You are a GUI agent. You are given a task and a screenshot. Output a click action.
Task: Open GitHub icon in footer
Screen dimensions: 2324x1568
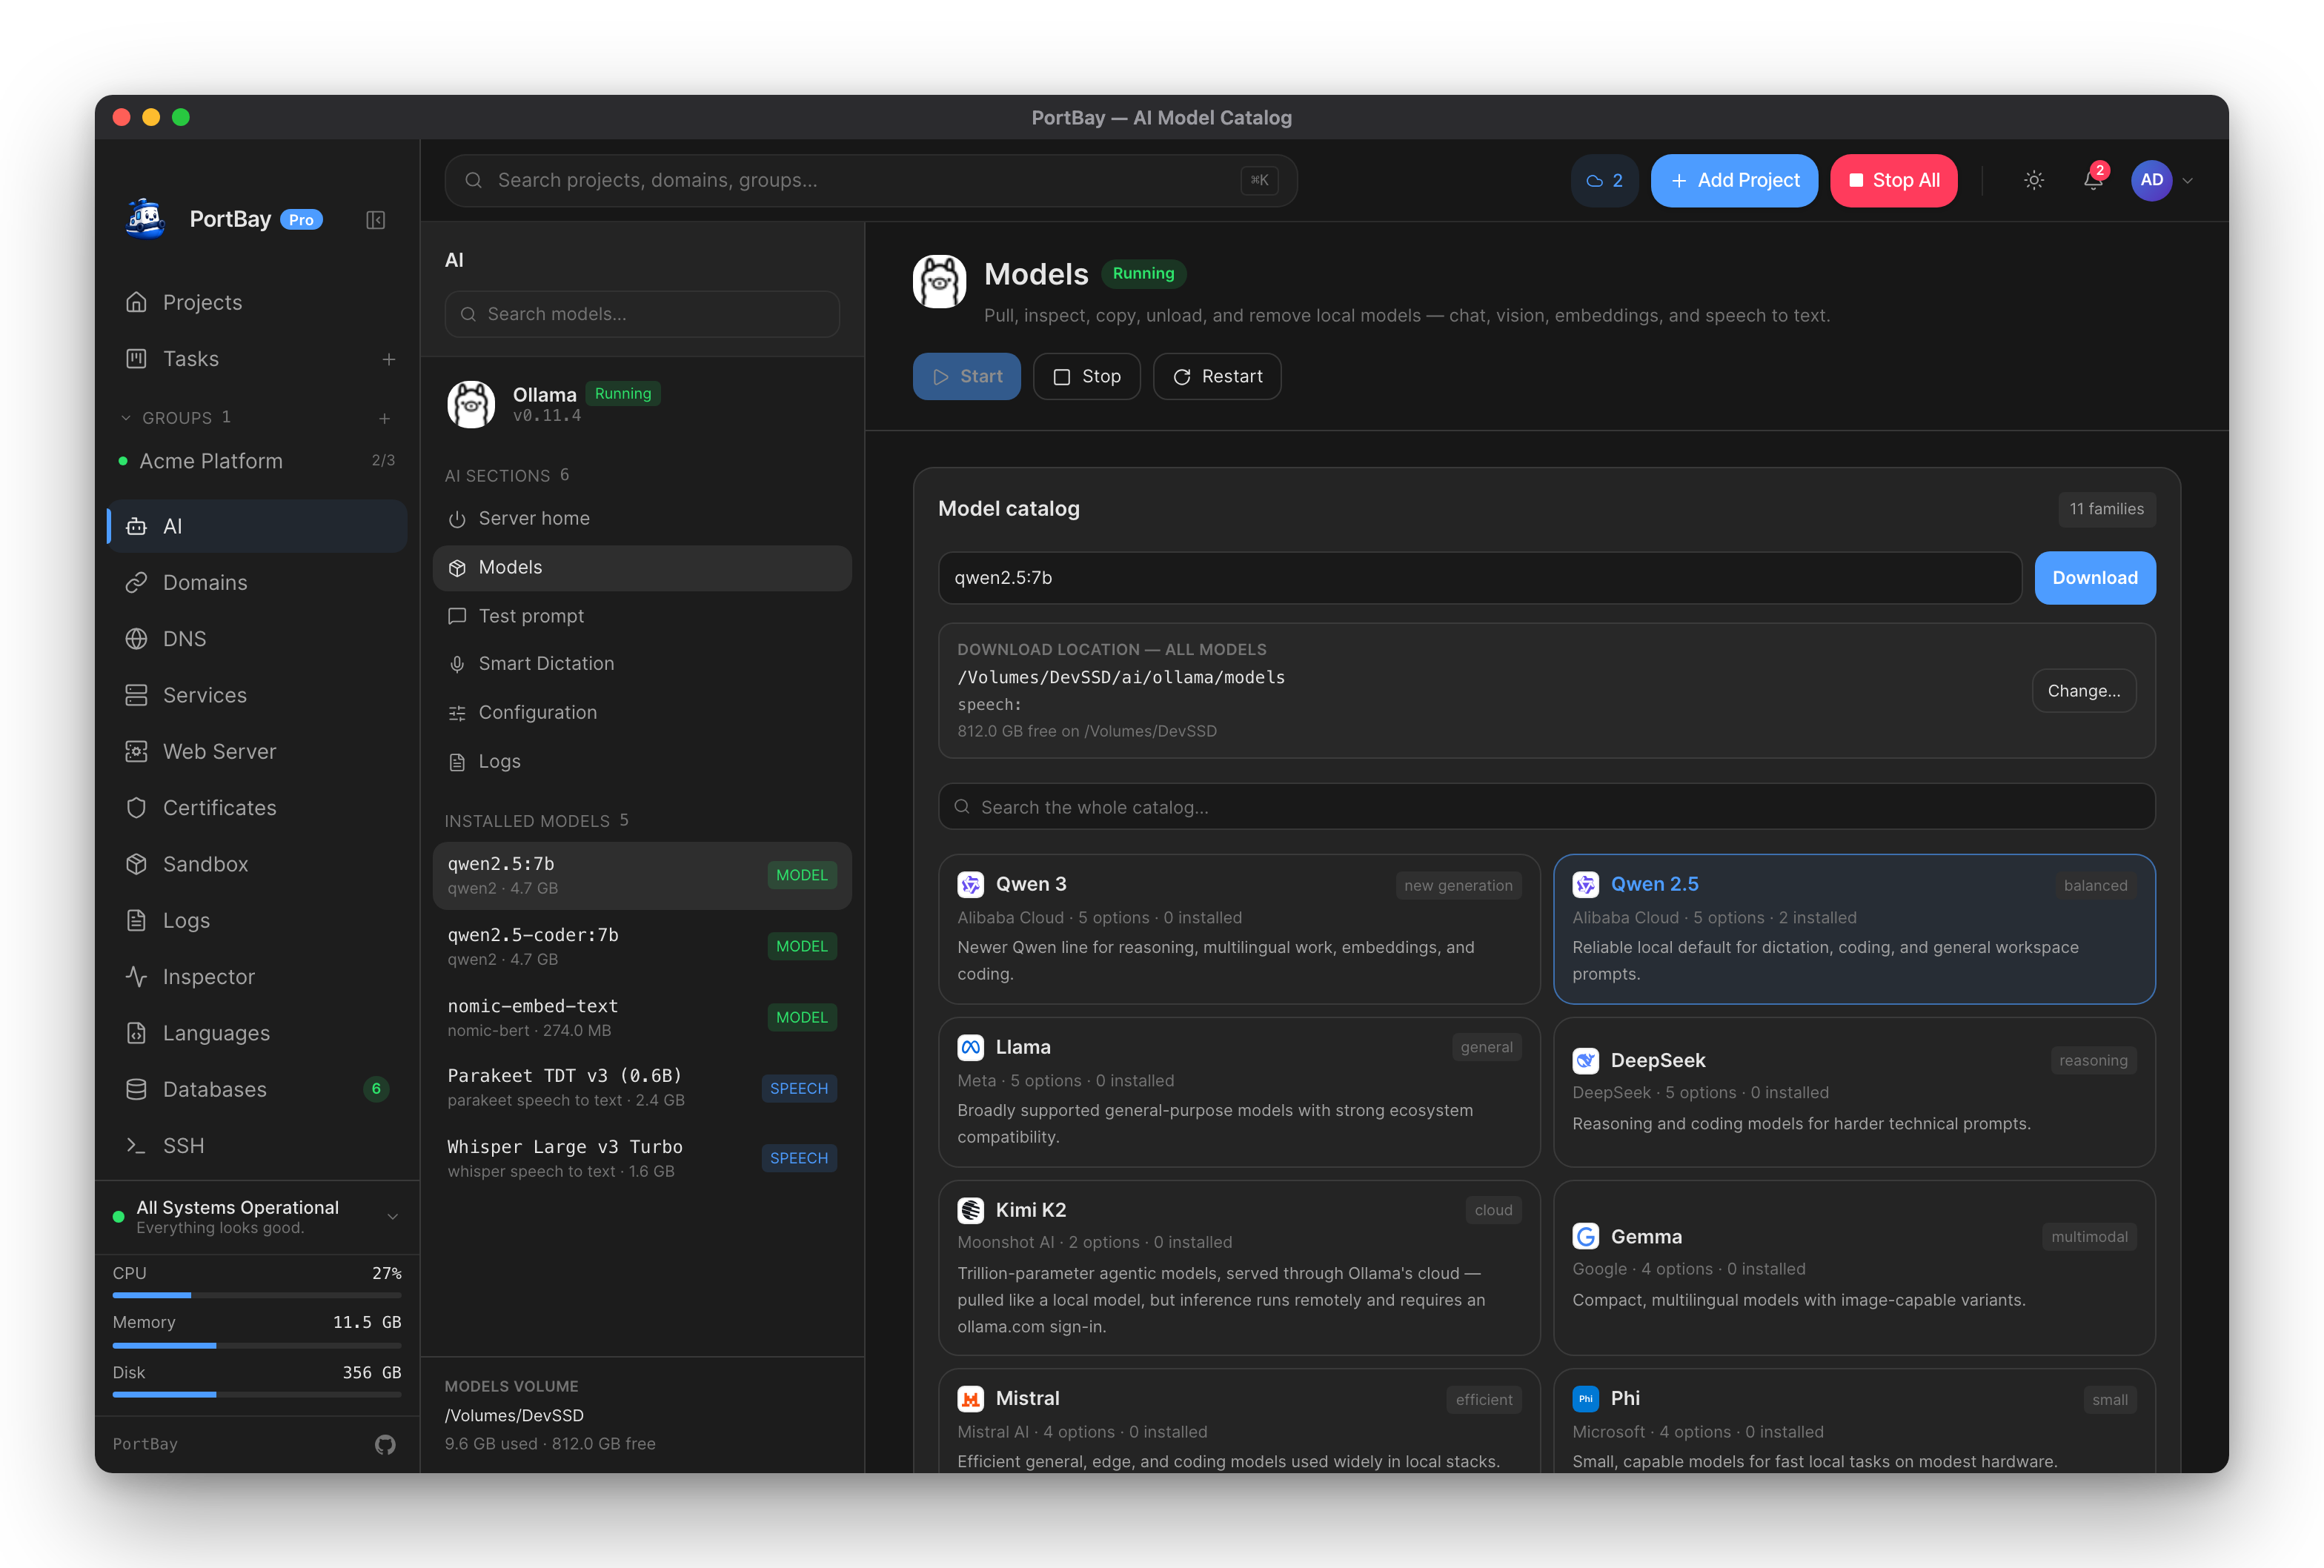click(x=385, y=1444)
